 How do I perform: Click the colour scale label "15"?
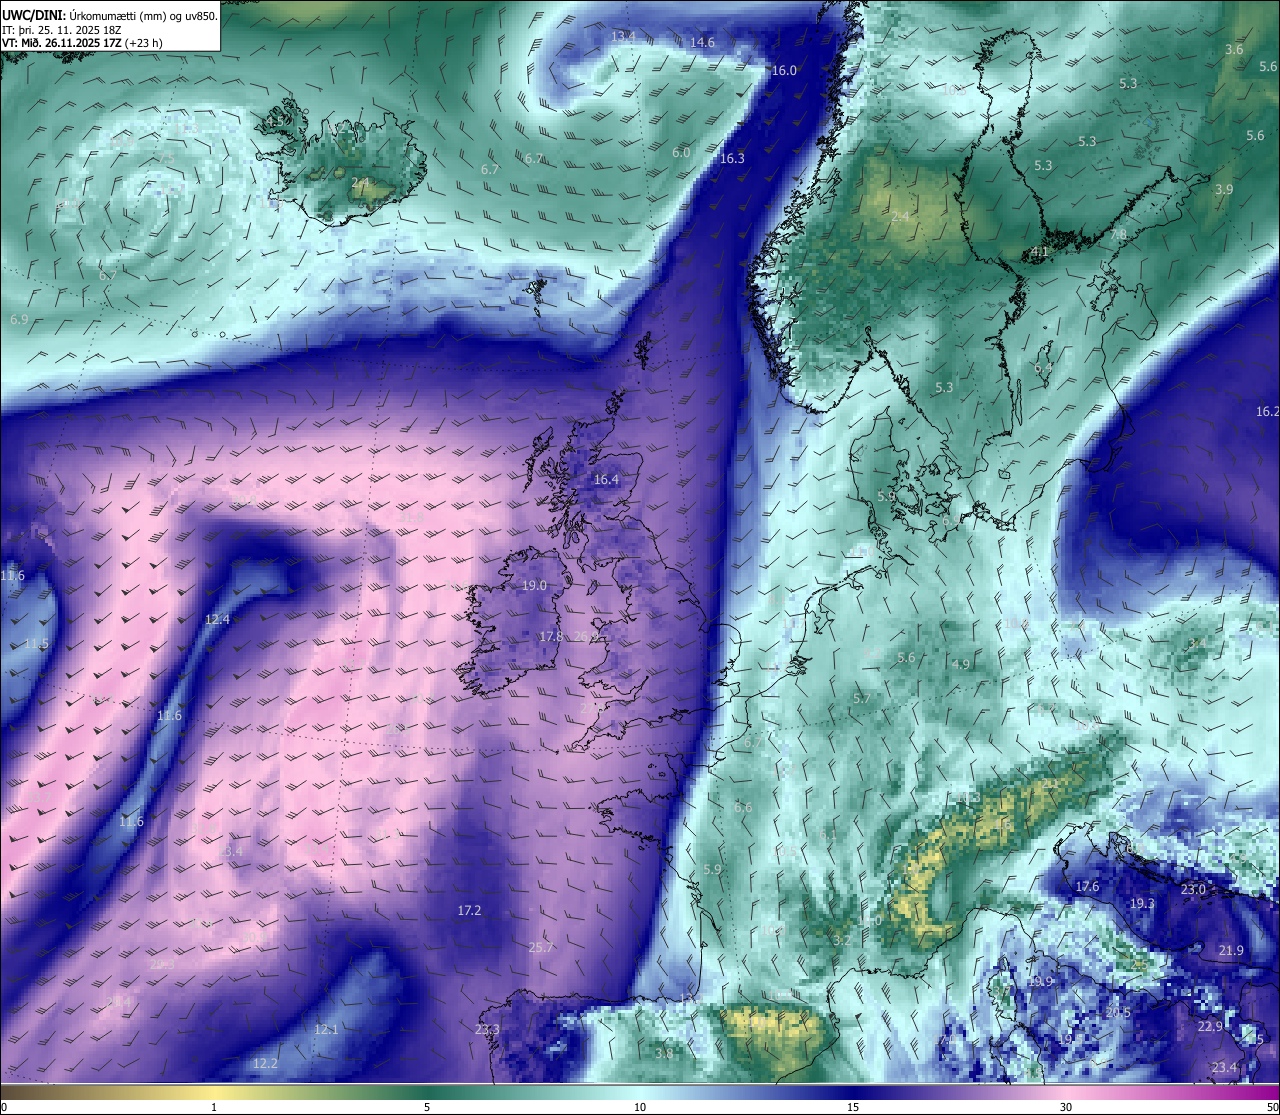pyautogui.click(x=853, y=1107)
